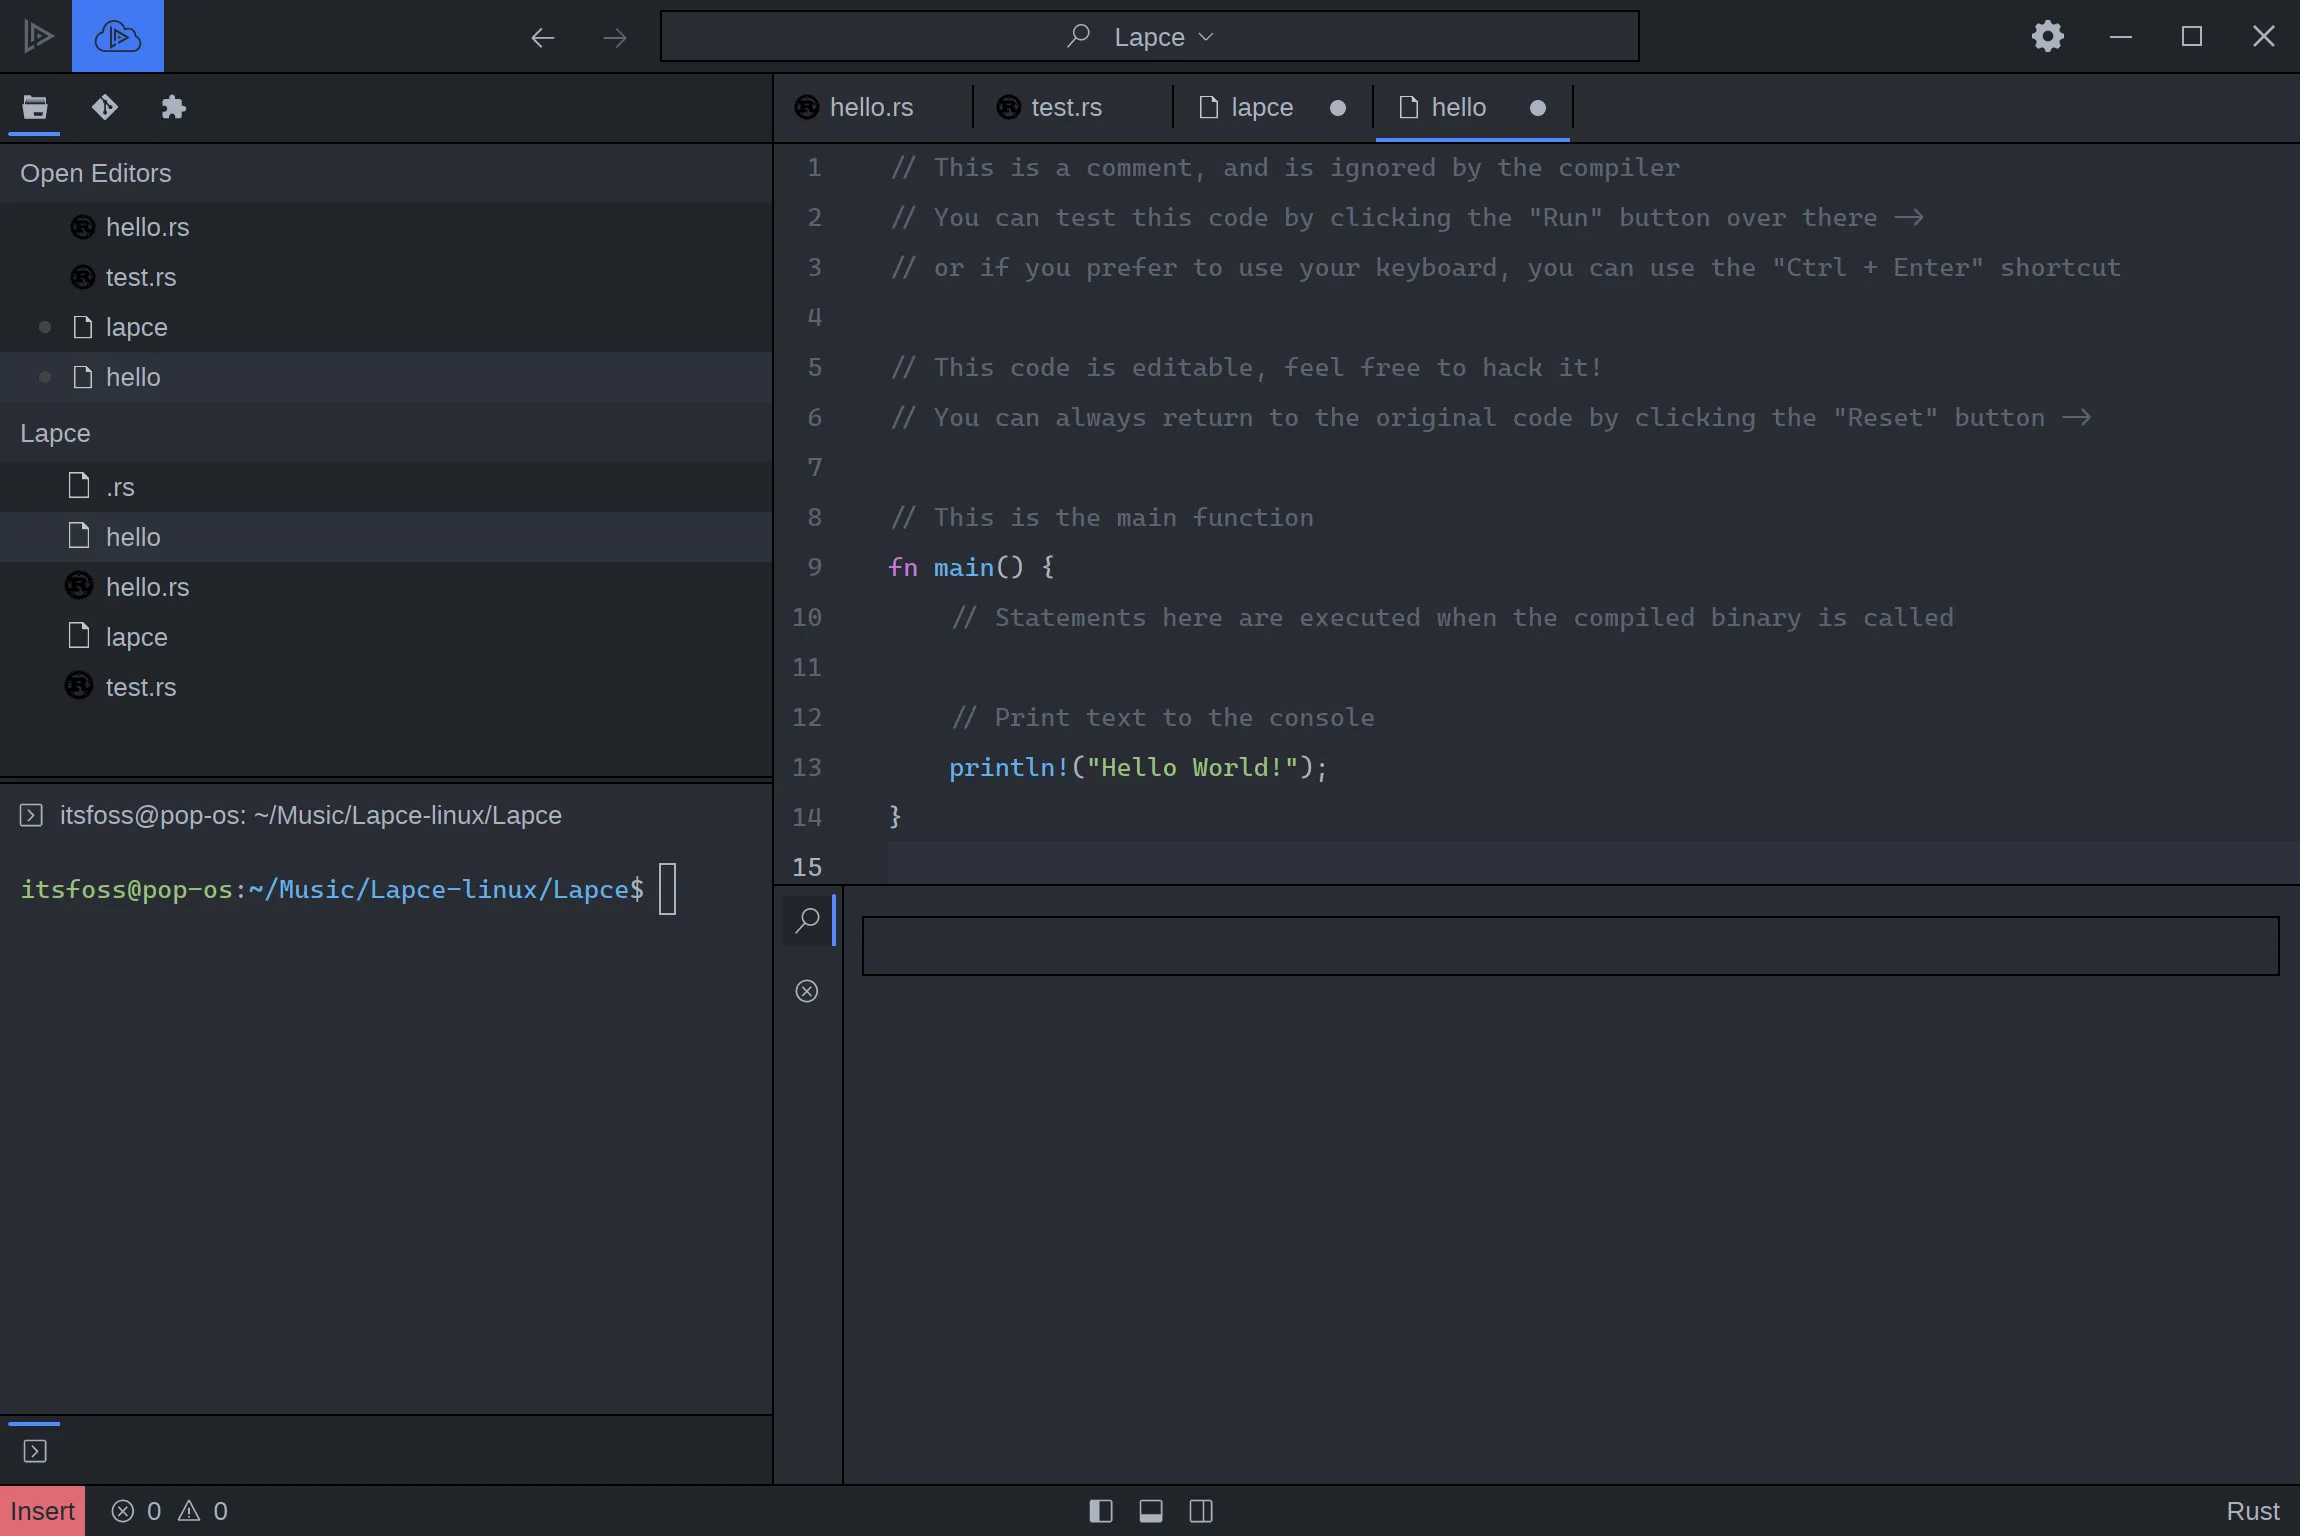2300x1536 pixels.
Task: Select the File Explorer panel icon
Action: (x=35, y=107)
